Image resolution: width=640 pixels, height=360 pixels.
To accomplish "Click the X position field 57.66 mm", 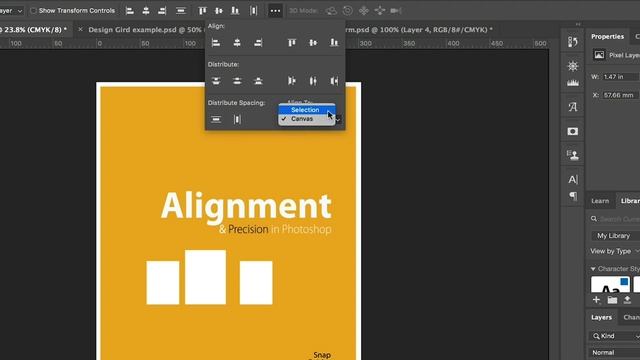I will coord(621,95).
